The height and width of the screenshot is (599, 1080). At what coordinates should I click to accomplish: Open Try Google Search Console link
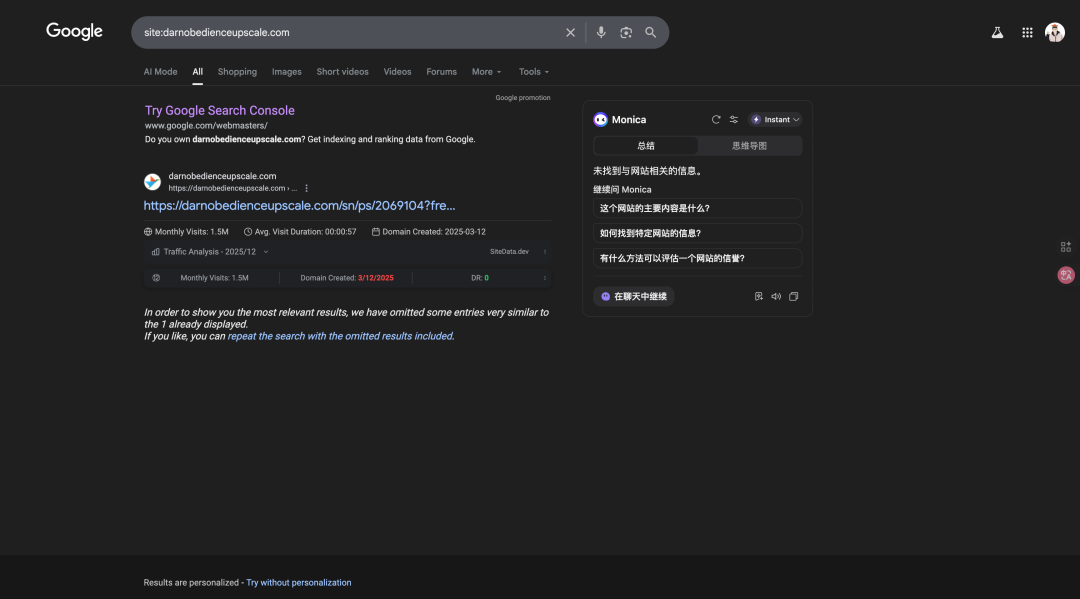coord(220,110)
